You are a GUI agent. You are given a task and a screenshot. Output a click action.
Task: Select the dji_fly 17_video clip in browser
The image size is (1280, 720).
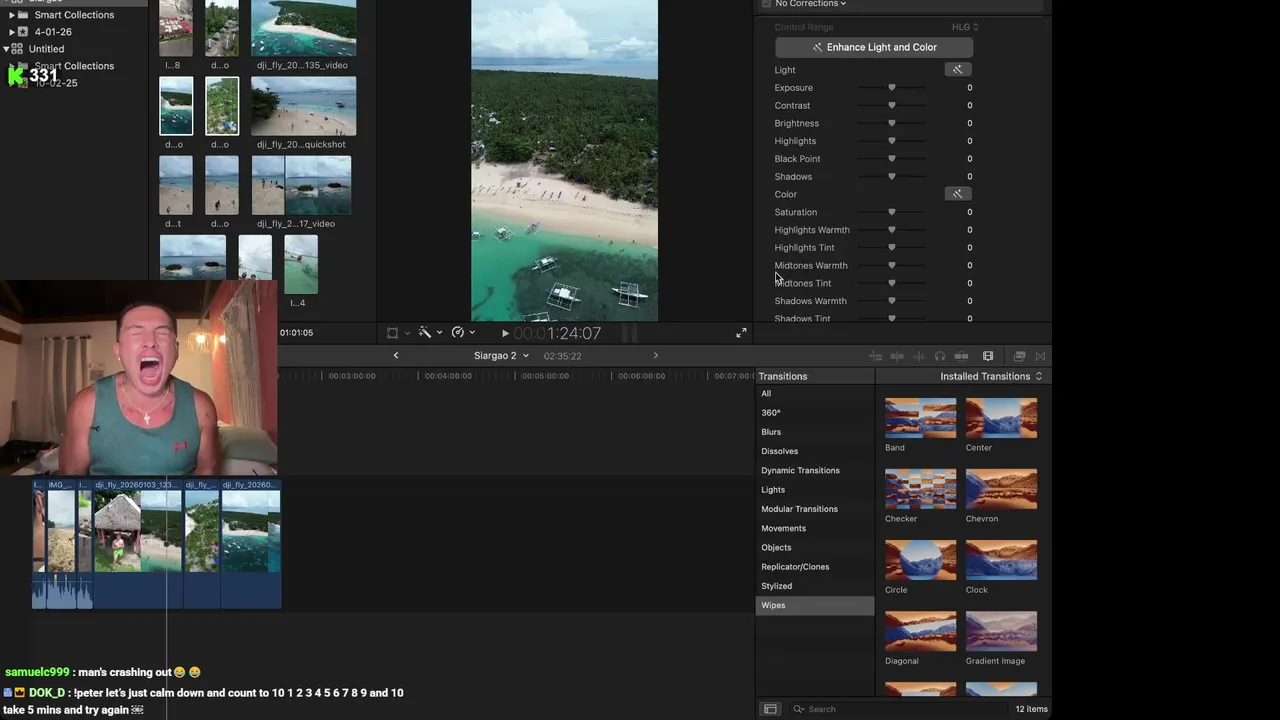click(301, 185)
